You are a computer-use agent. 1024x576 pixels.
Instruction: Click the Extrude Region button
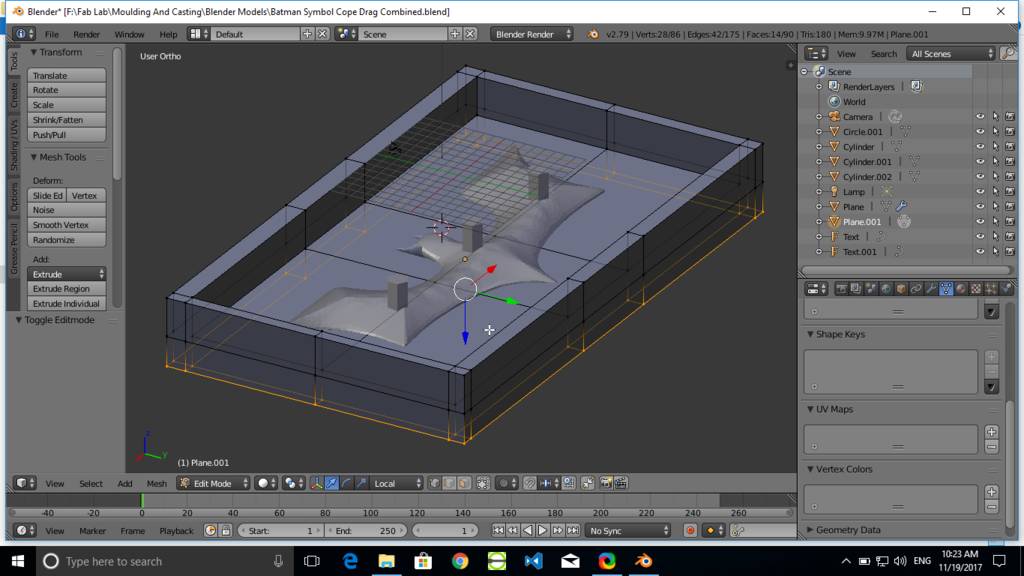click(66, 289)
